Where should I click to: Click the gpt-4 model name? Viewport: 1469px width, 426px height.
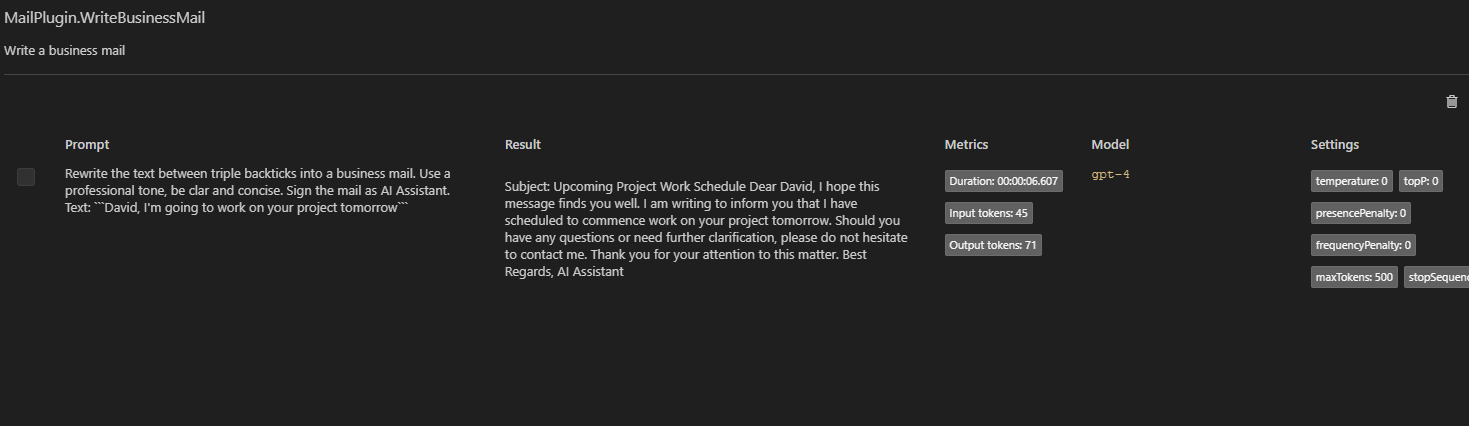point(1110,175)
